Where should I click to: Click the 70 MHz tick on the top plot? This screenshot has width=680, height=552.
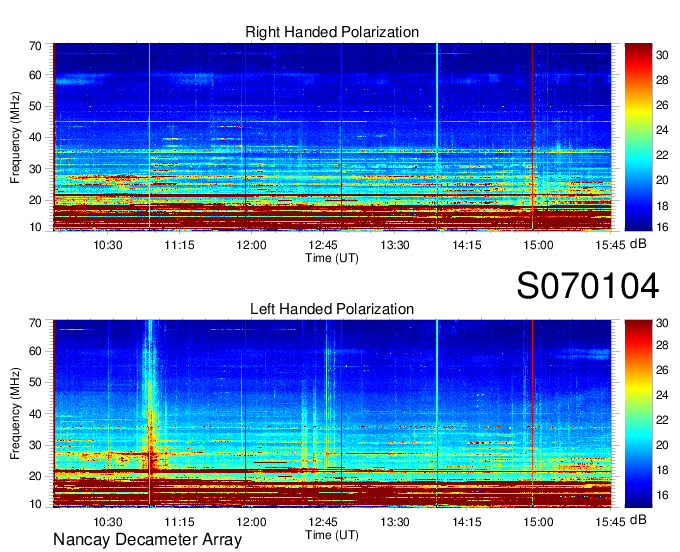(x=35, y=46)
